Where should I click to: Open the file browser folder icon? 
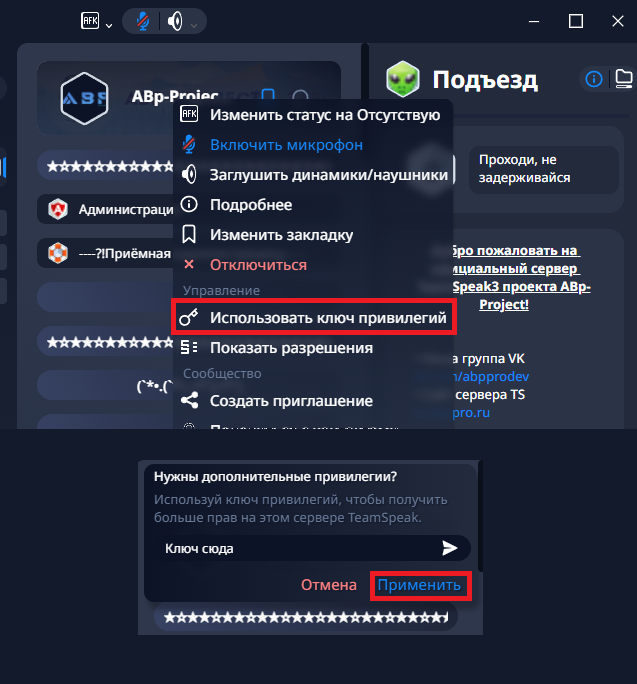point(624,79)
